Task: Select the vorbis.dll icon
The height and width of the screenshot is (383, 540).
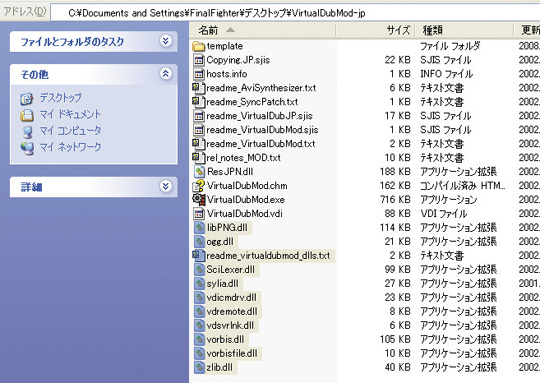Action: point(199,339)
